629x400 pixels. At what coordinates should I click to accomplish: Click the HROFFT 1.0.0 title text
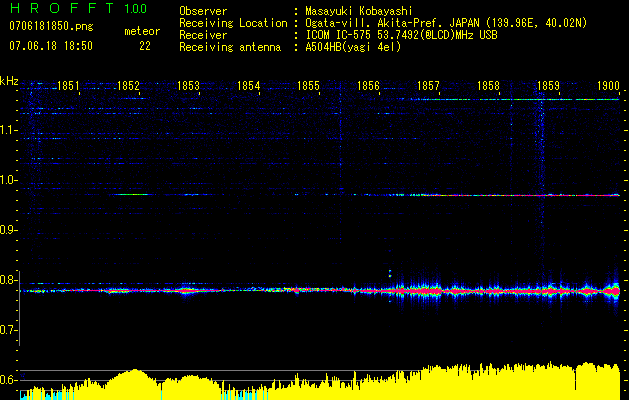pyautogui.click(x=78, y=8)
